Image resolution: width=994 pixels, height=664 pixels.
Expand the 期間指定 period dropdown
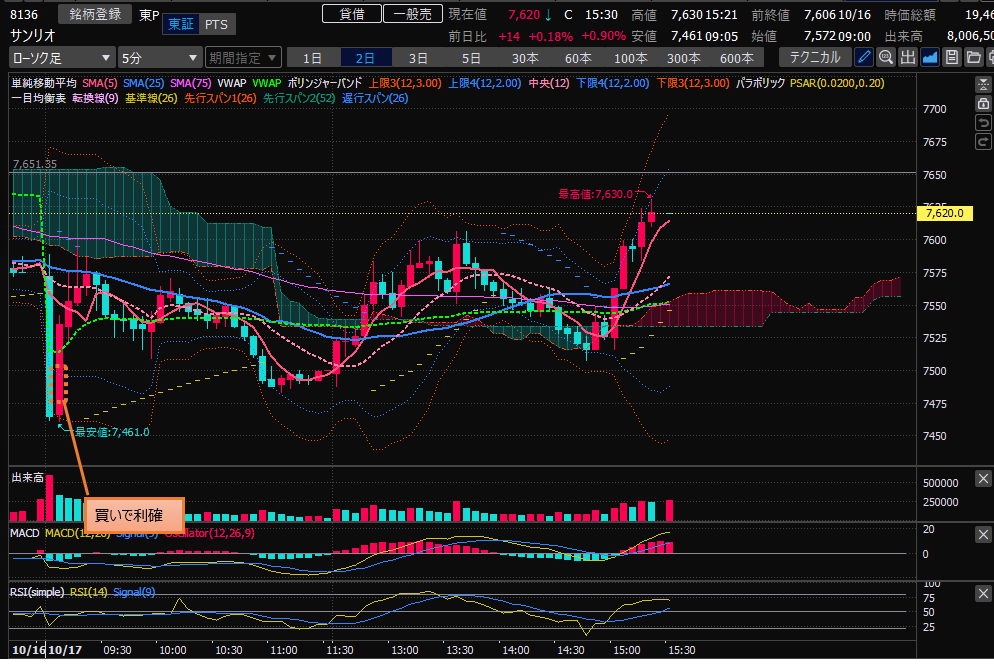(x=244, y=57)
